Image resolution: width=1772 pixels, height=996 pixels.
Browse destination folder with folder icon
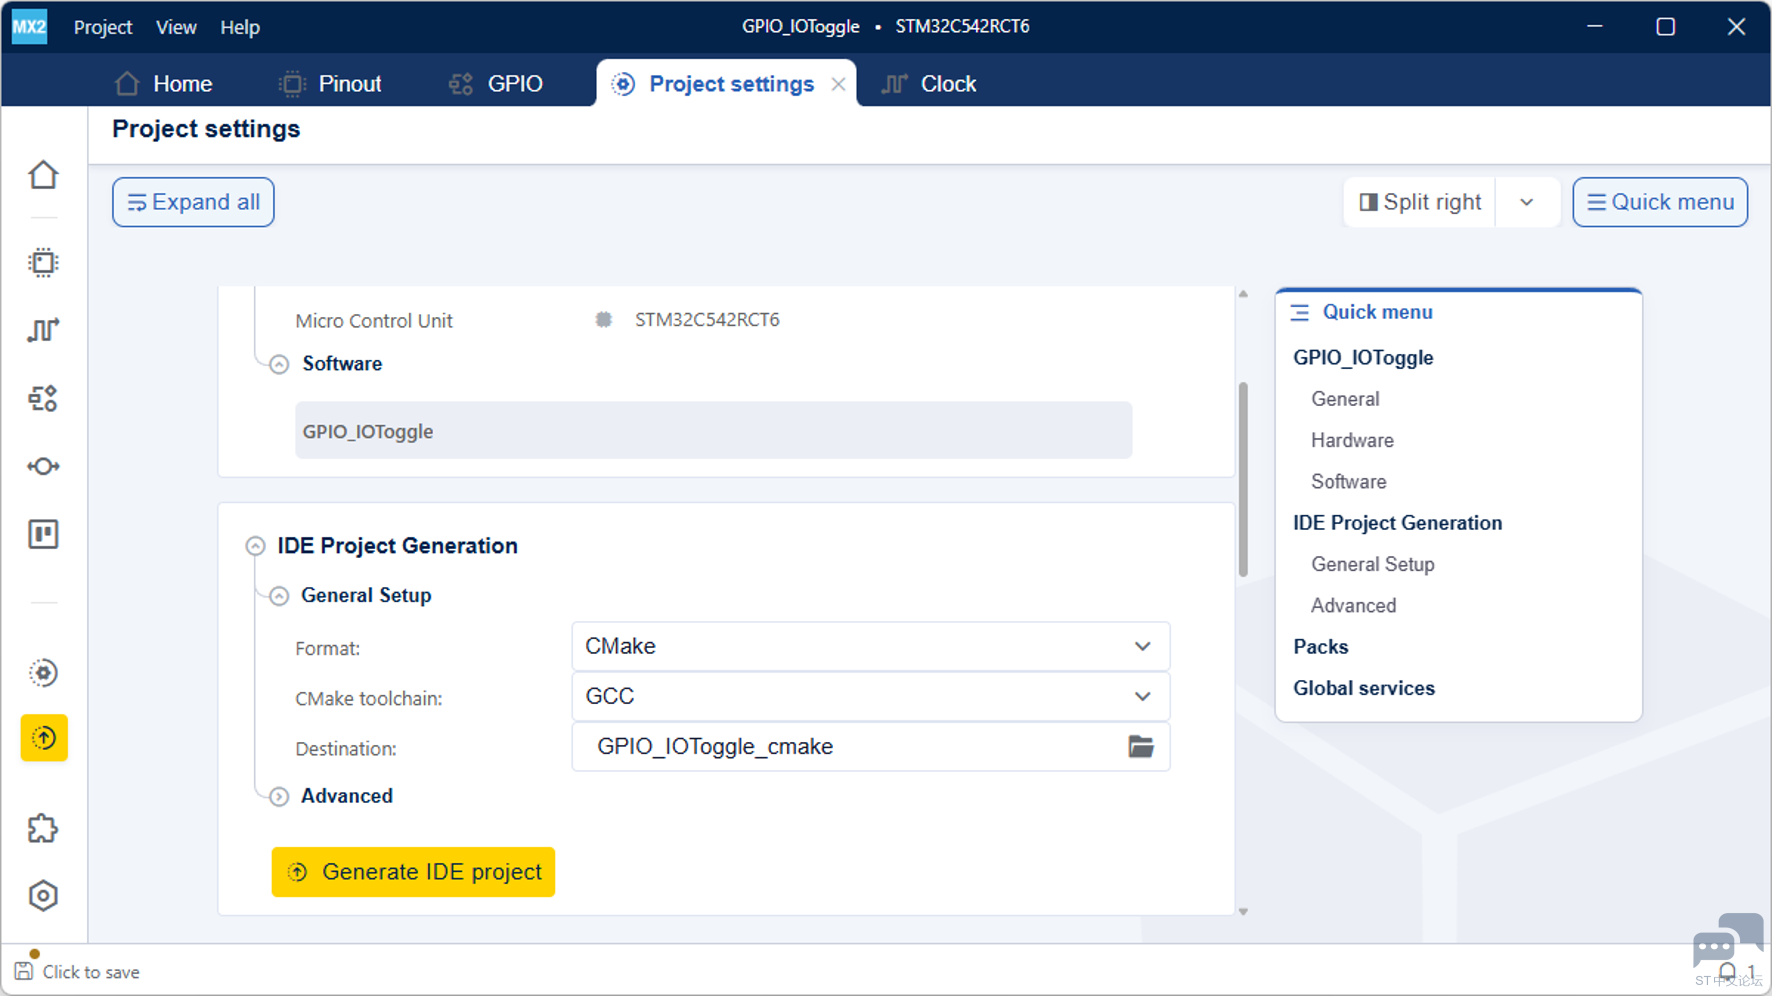tap(1141, 746)
